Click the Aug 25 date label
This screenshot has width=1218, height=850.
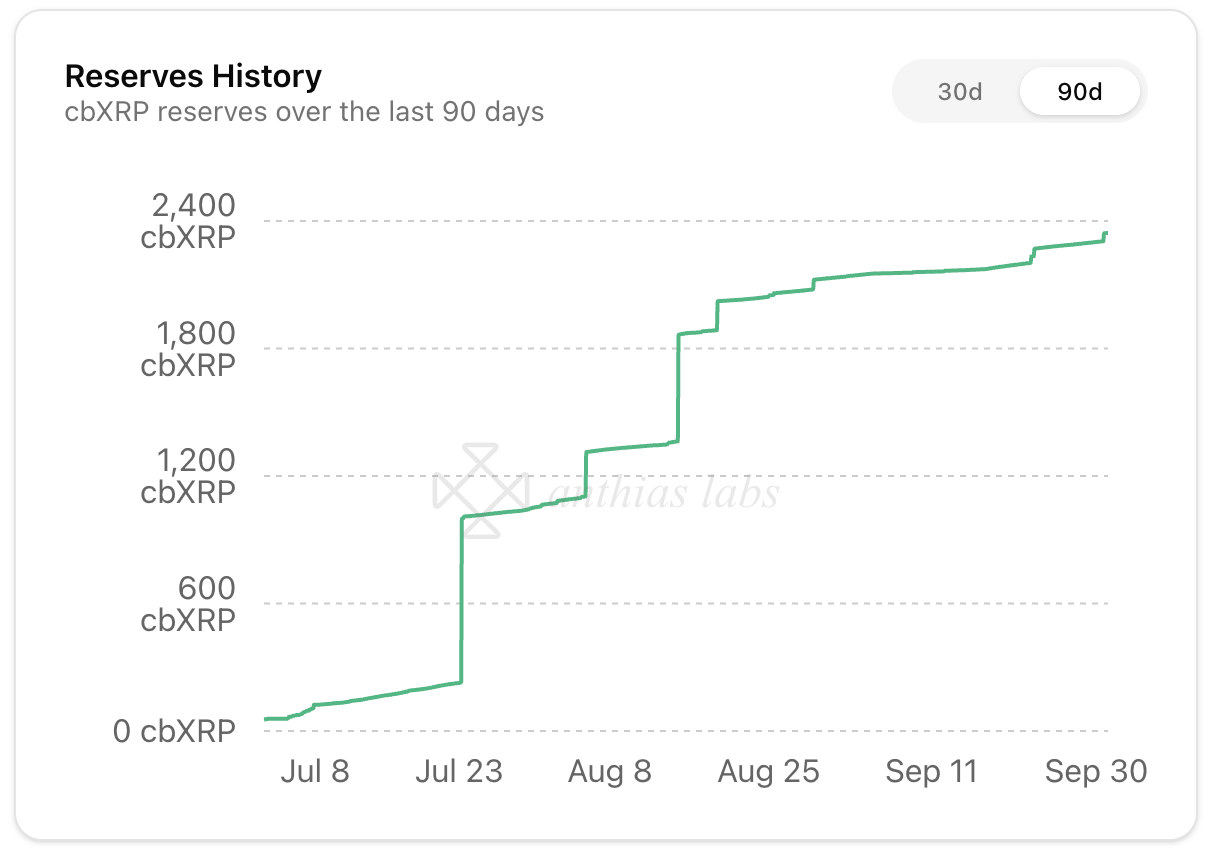(768, 771)
